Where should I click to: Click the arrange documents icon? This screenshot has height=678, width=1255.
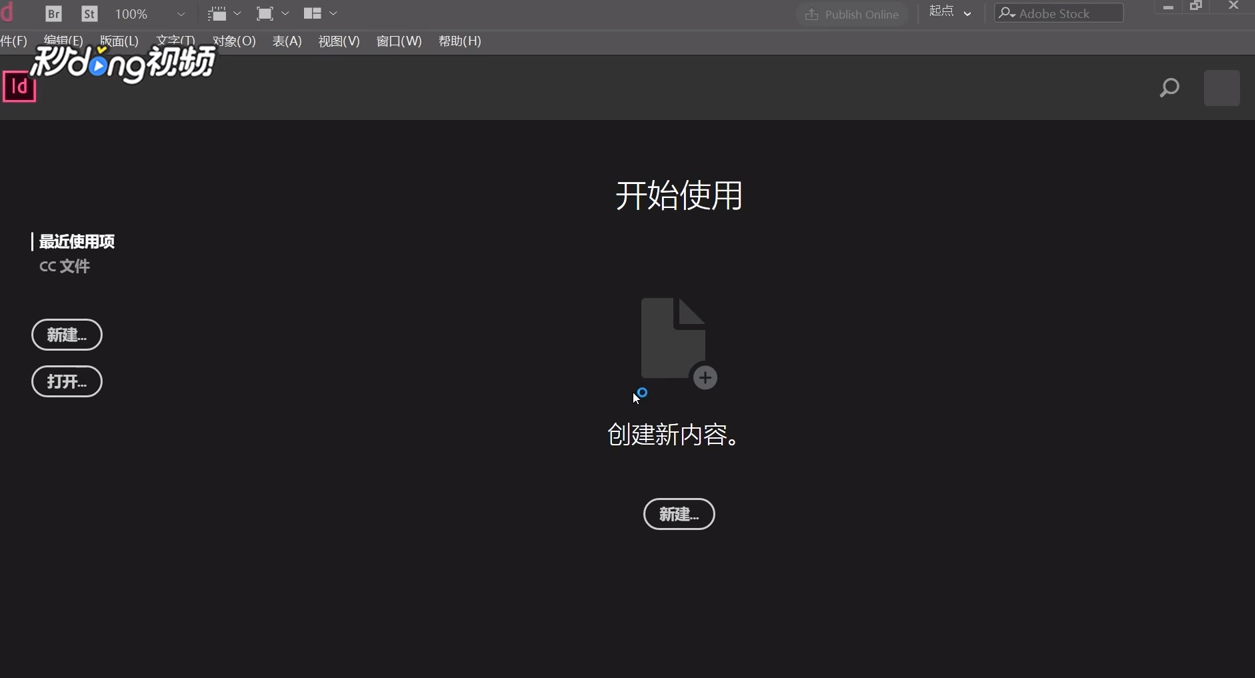313,13
